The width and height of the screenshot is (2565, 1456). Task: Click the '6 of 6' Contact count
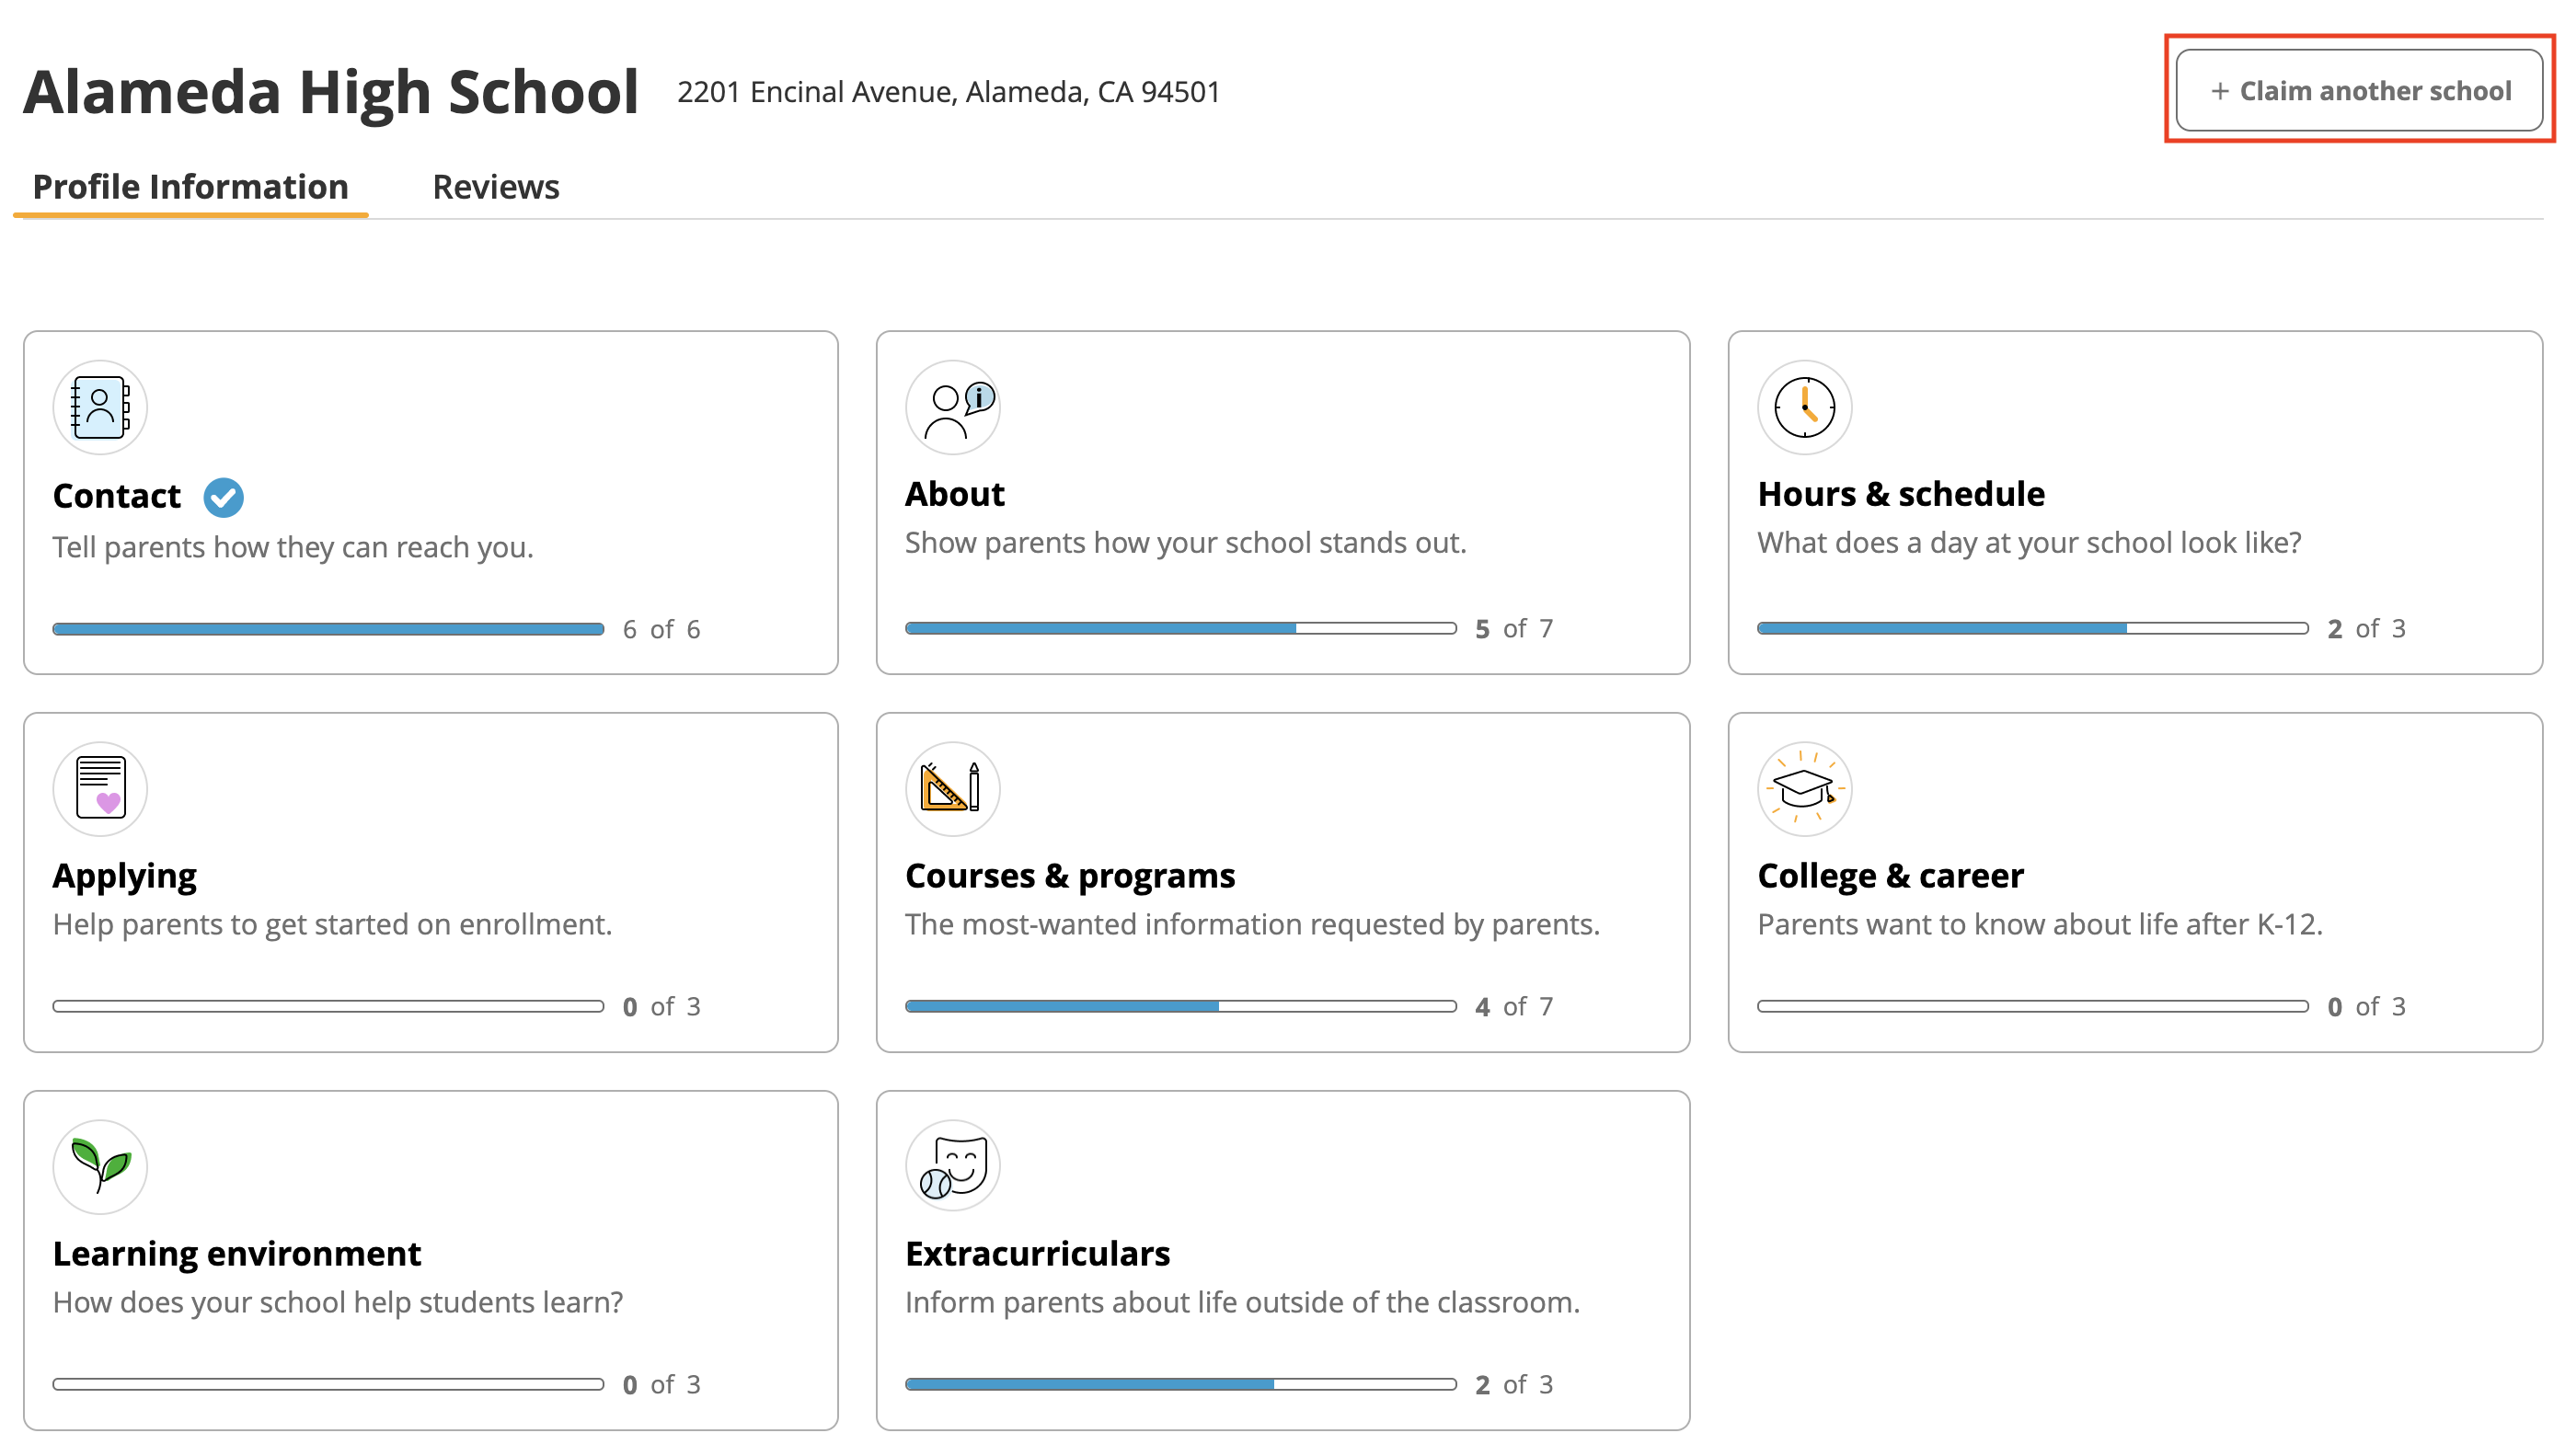[661, 629]
